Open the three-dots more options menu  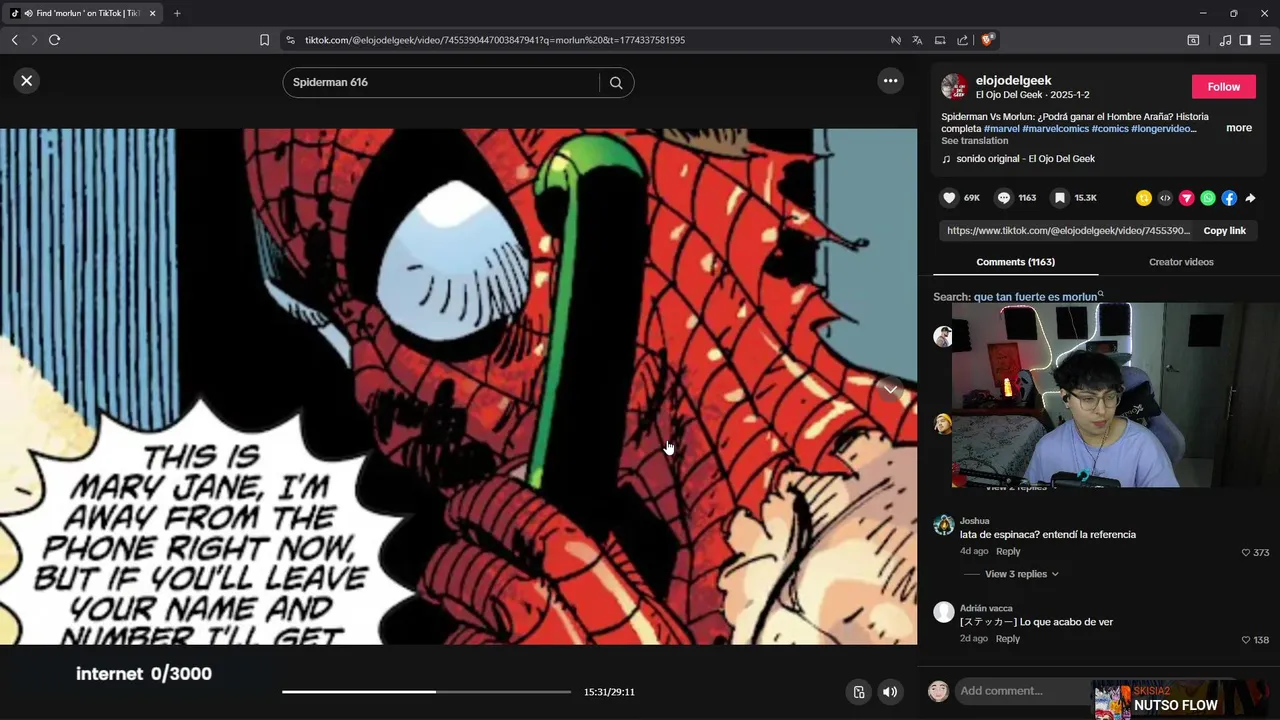click(x=890, y=81)
